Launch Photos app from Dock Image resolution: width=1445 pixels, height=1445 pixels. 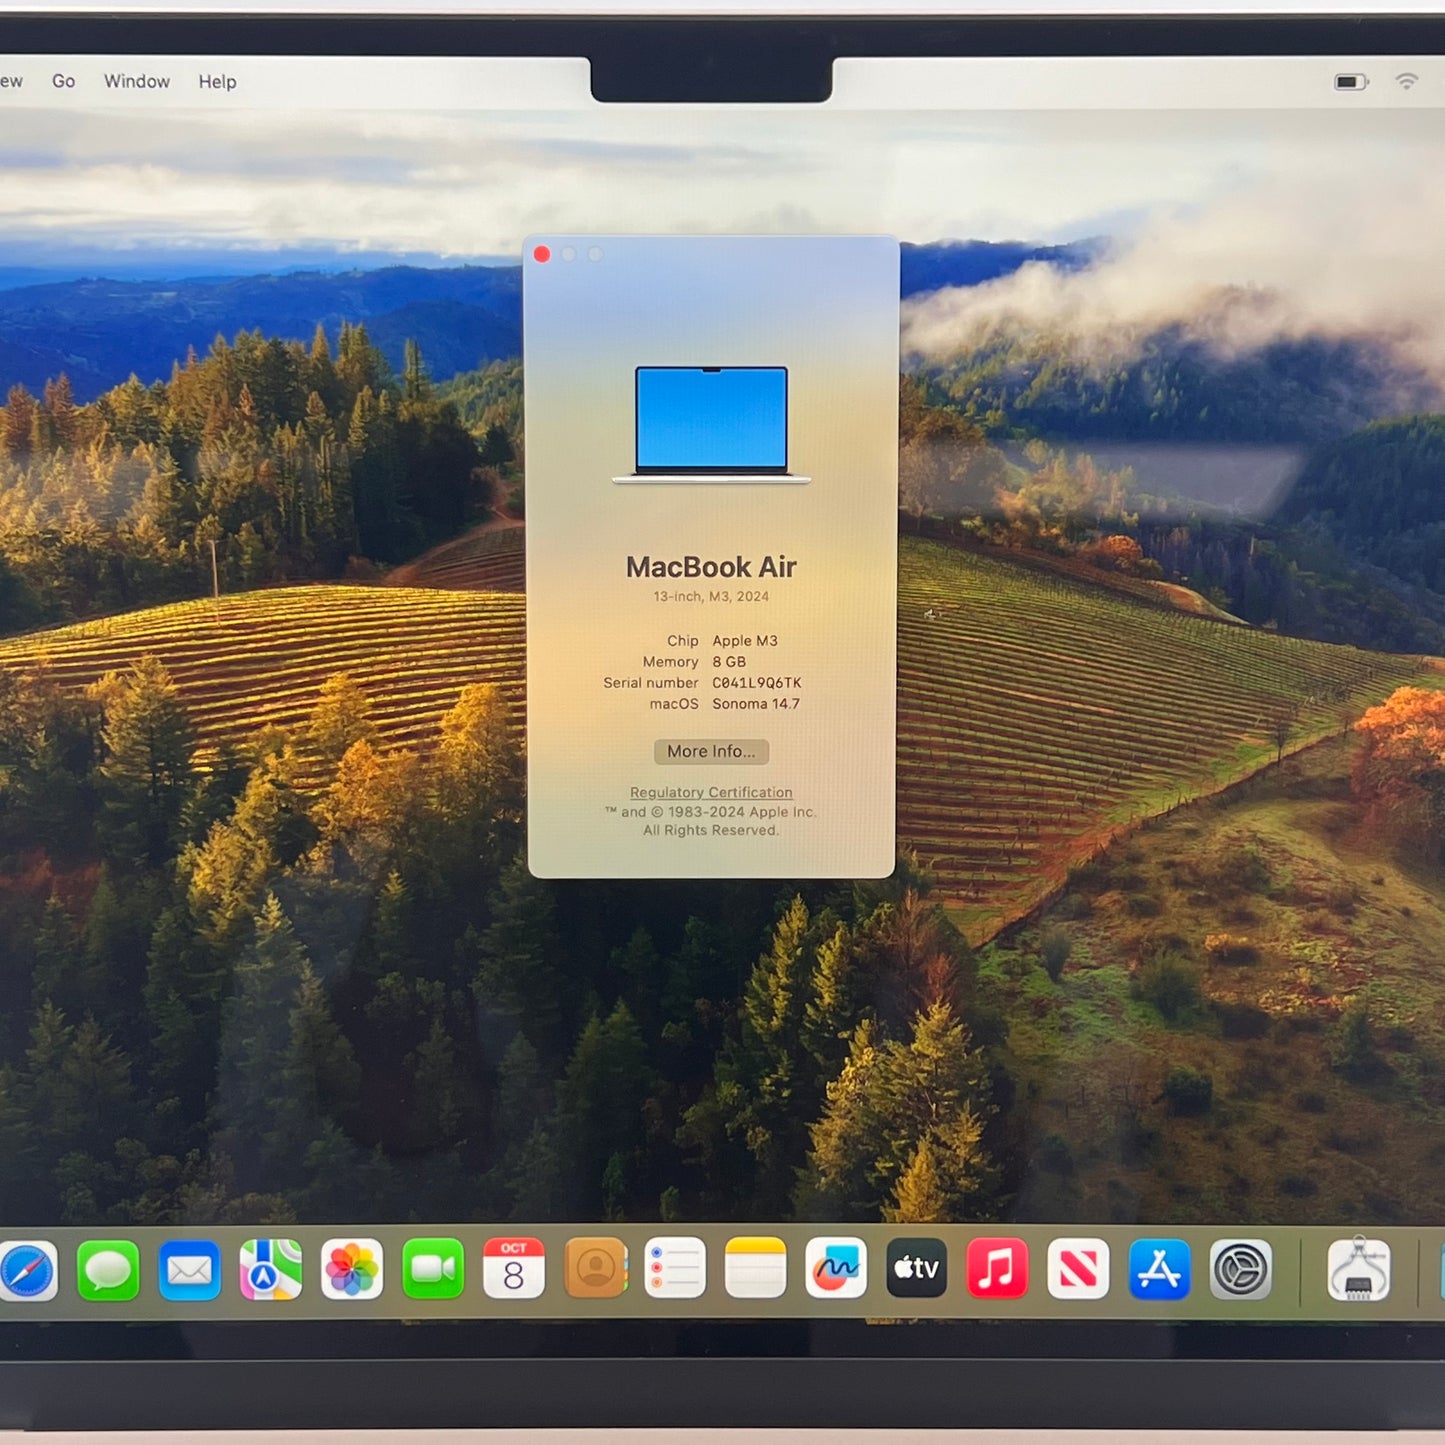point(351,1270)
